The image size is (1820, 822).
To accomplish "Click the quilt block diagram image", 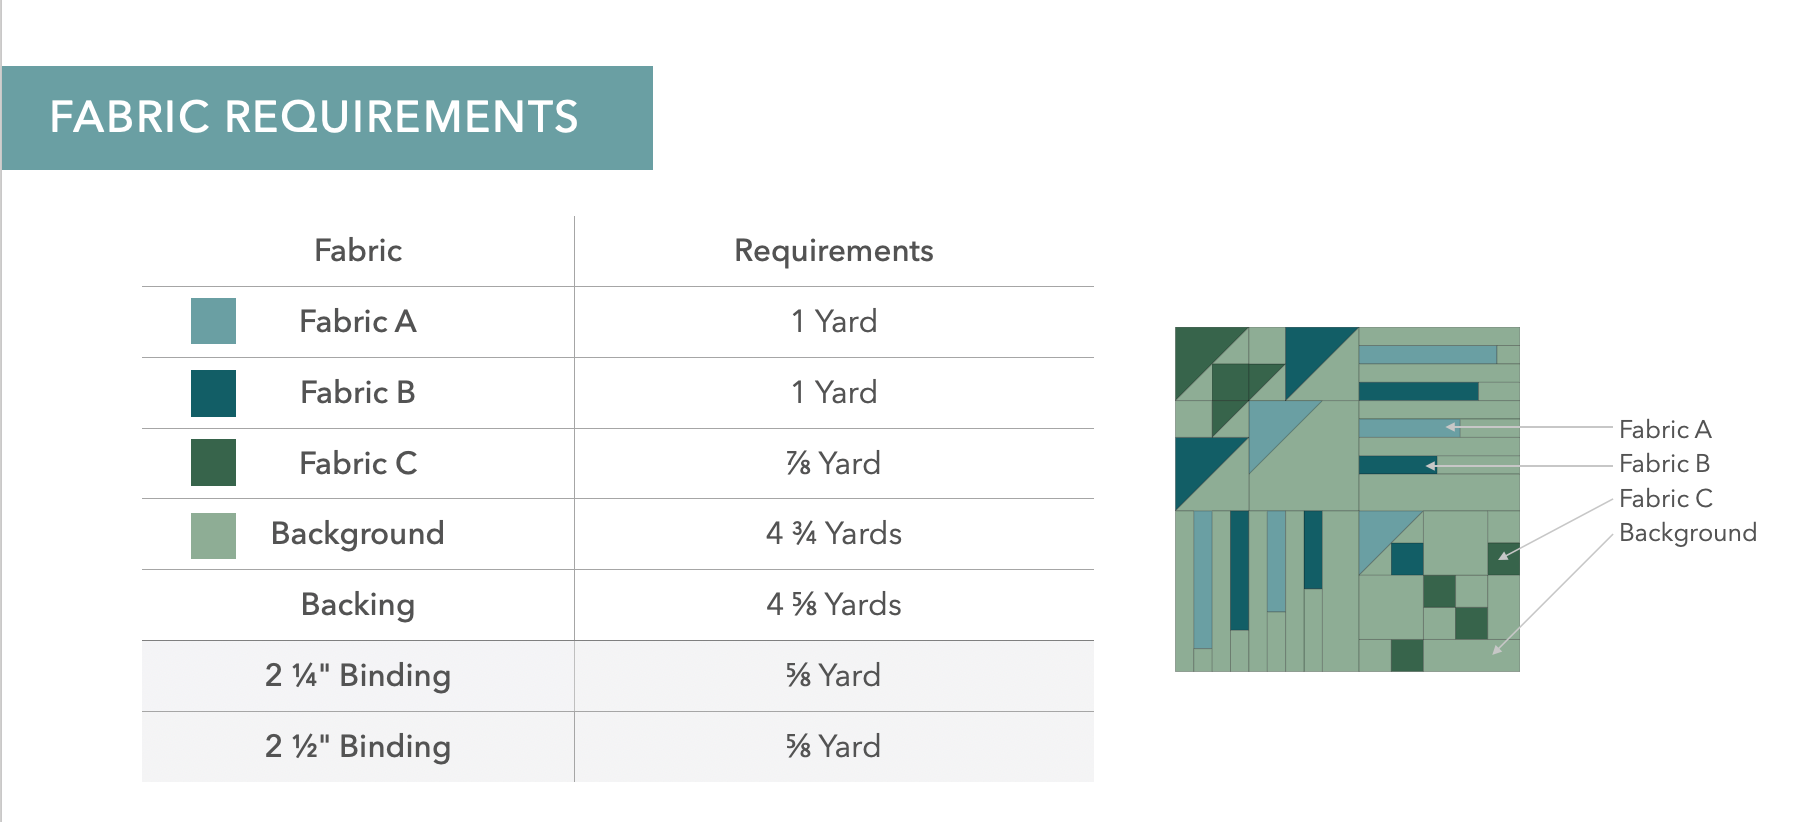I will coord(1347,499).
